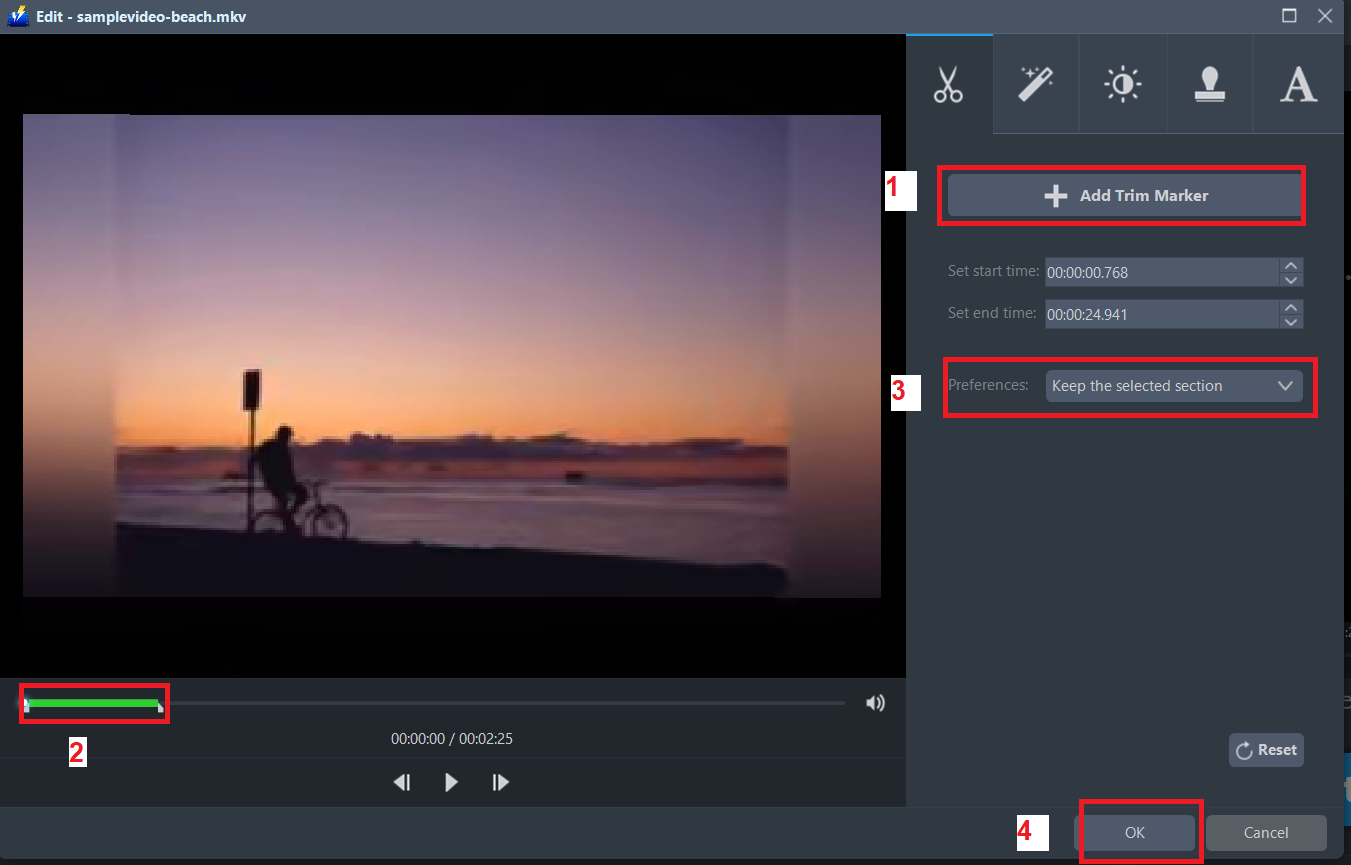Open the brightness adjustment panel
The width and height of the screenshot is (1351, 865).
coord(1122,84)
